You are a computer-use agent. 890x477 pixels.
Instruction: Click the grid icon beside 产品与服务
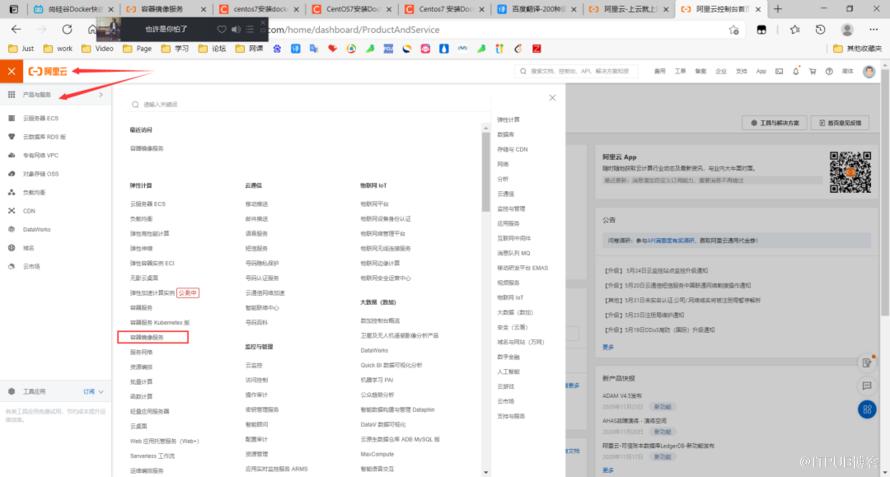click(x=11, y=95)
